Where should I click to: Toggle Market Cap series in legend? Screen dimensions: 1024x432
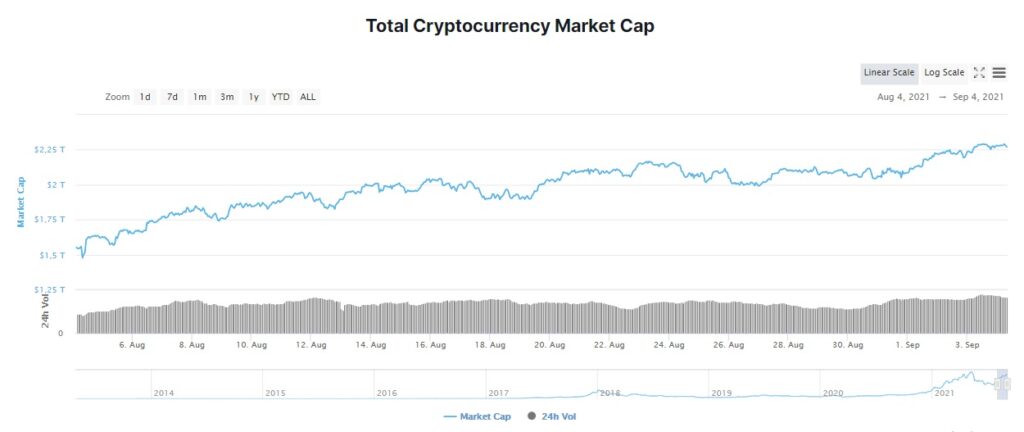point(477,416)
